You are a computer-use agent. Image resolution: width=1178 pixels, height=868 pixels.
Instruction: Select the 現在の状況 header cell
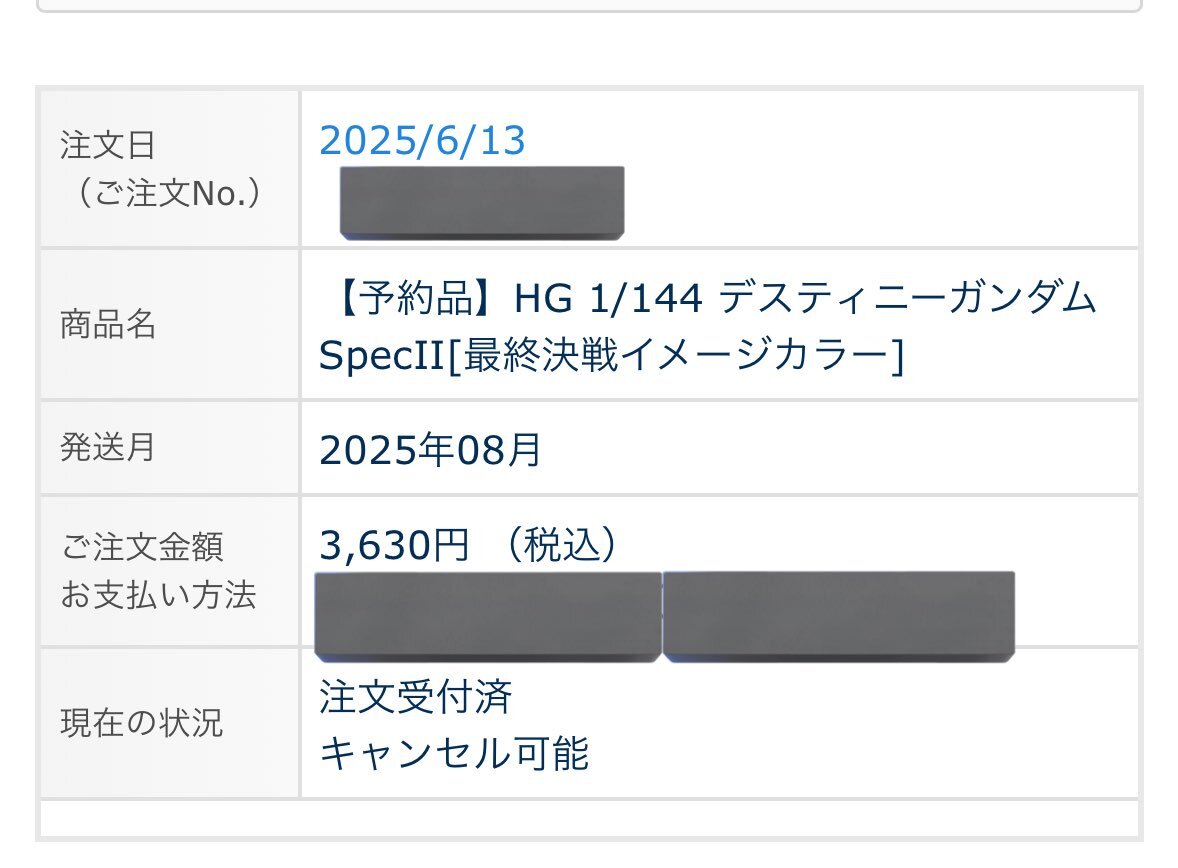[x=170, y=723]
